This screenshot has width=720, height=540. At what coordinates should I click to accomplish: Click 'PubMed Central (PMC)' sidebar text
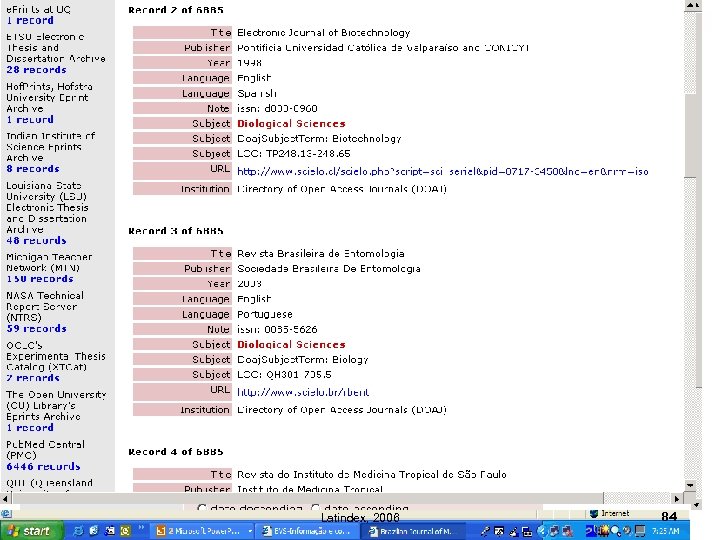(45, 450)
